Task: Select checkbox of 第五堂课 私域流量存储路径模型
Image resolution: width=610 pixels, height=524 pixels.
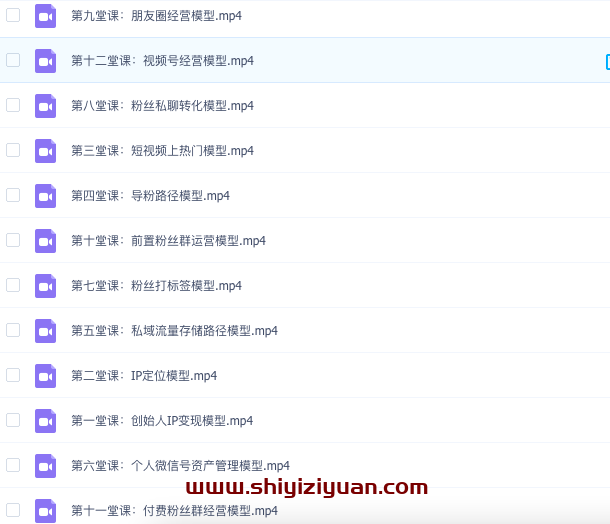Action: pos(13,330)
